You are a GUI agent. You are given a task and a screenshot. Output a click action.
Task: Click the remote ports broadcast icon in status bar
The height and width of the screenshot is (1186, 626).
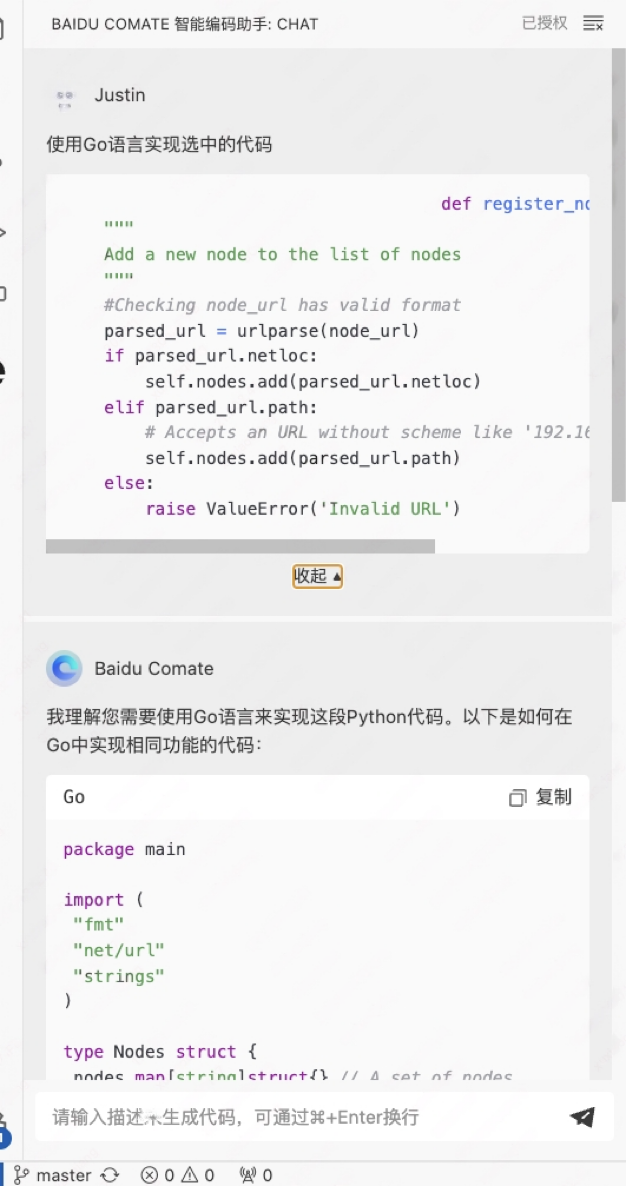tap(248, 1175)
